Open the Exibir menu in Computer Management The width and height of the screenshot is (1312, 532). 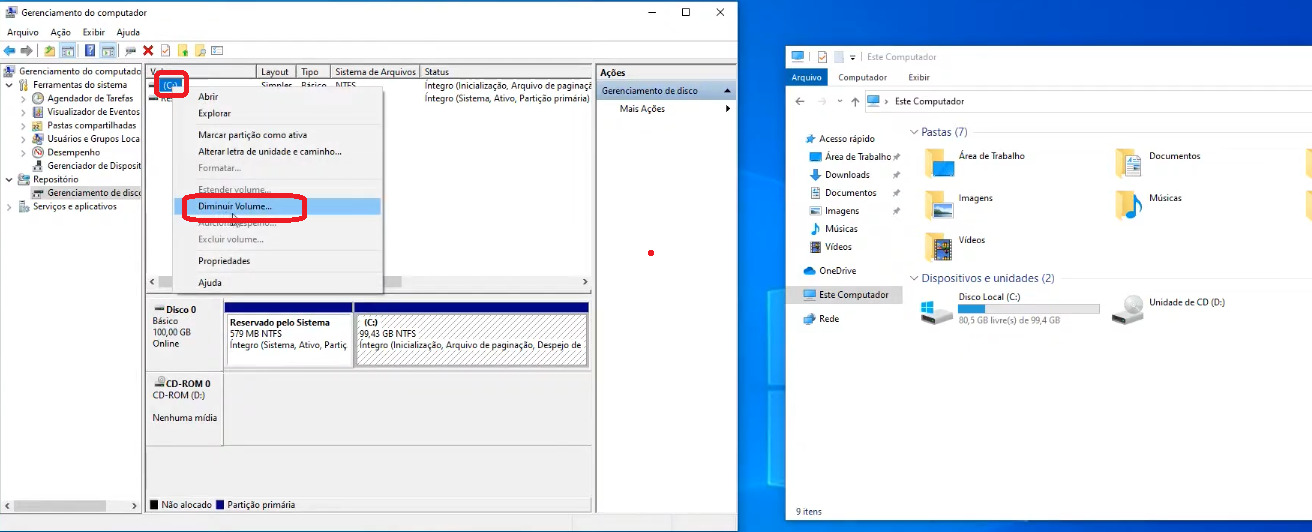tap(94, 32)
